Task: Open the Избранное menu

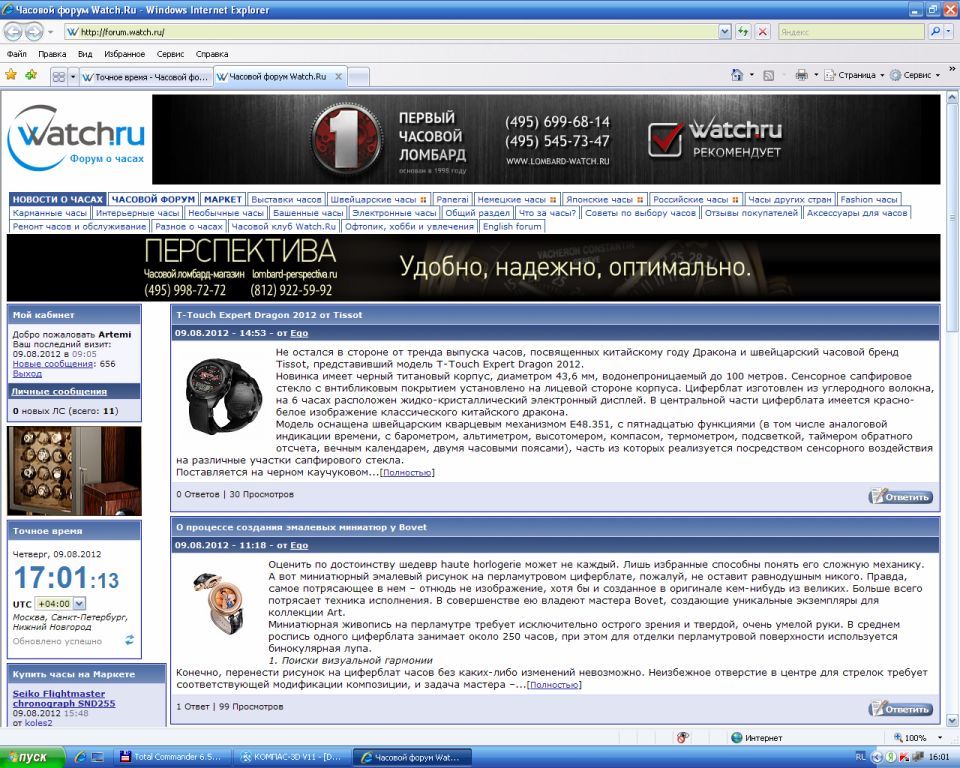Action: click(x=124, y=54)
